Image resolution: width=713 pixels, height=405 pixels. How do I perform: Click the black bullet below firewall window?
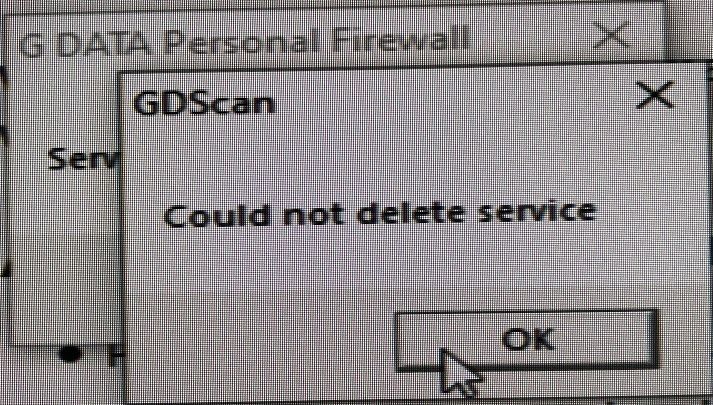pyautogui.click(x=70, y=354)
